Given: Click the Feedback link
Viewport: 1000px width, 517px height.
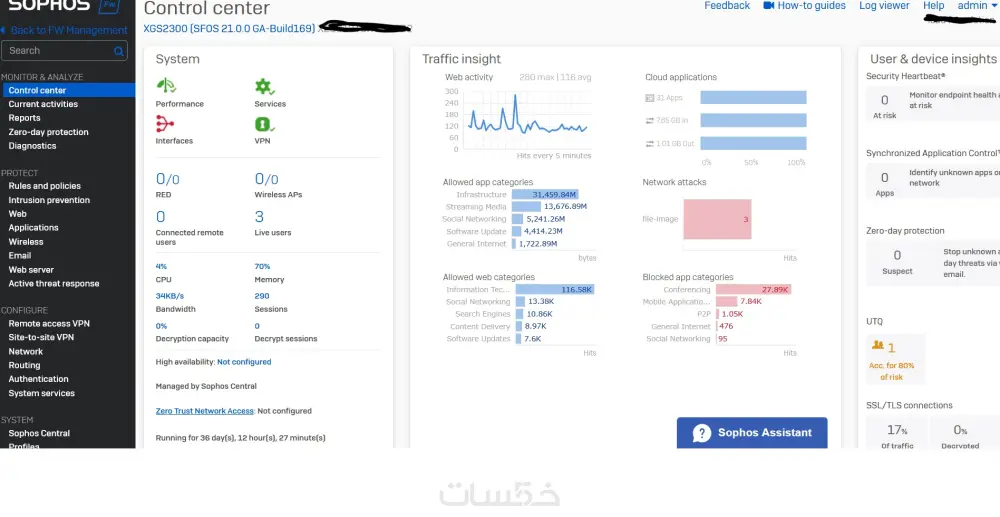Looking at the screenshot, I should (x=727, y=6).
